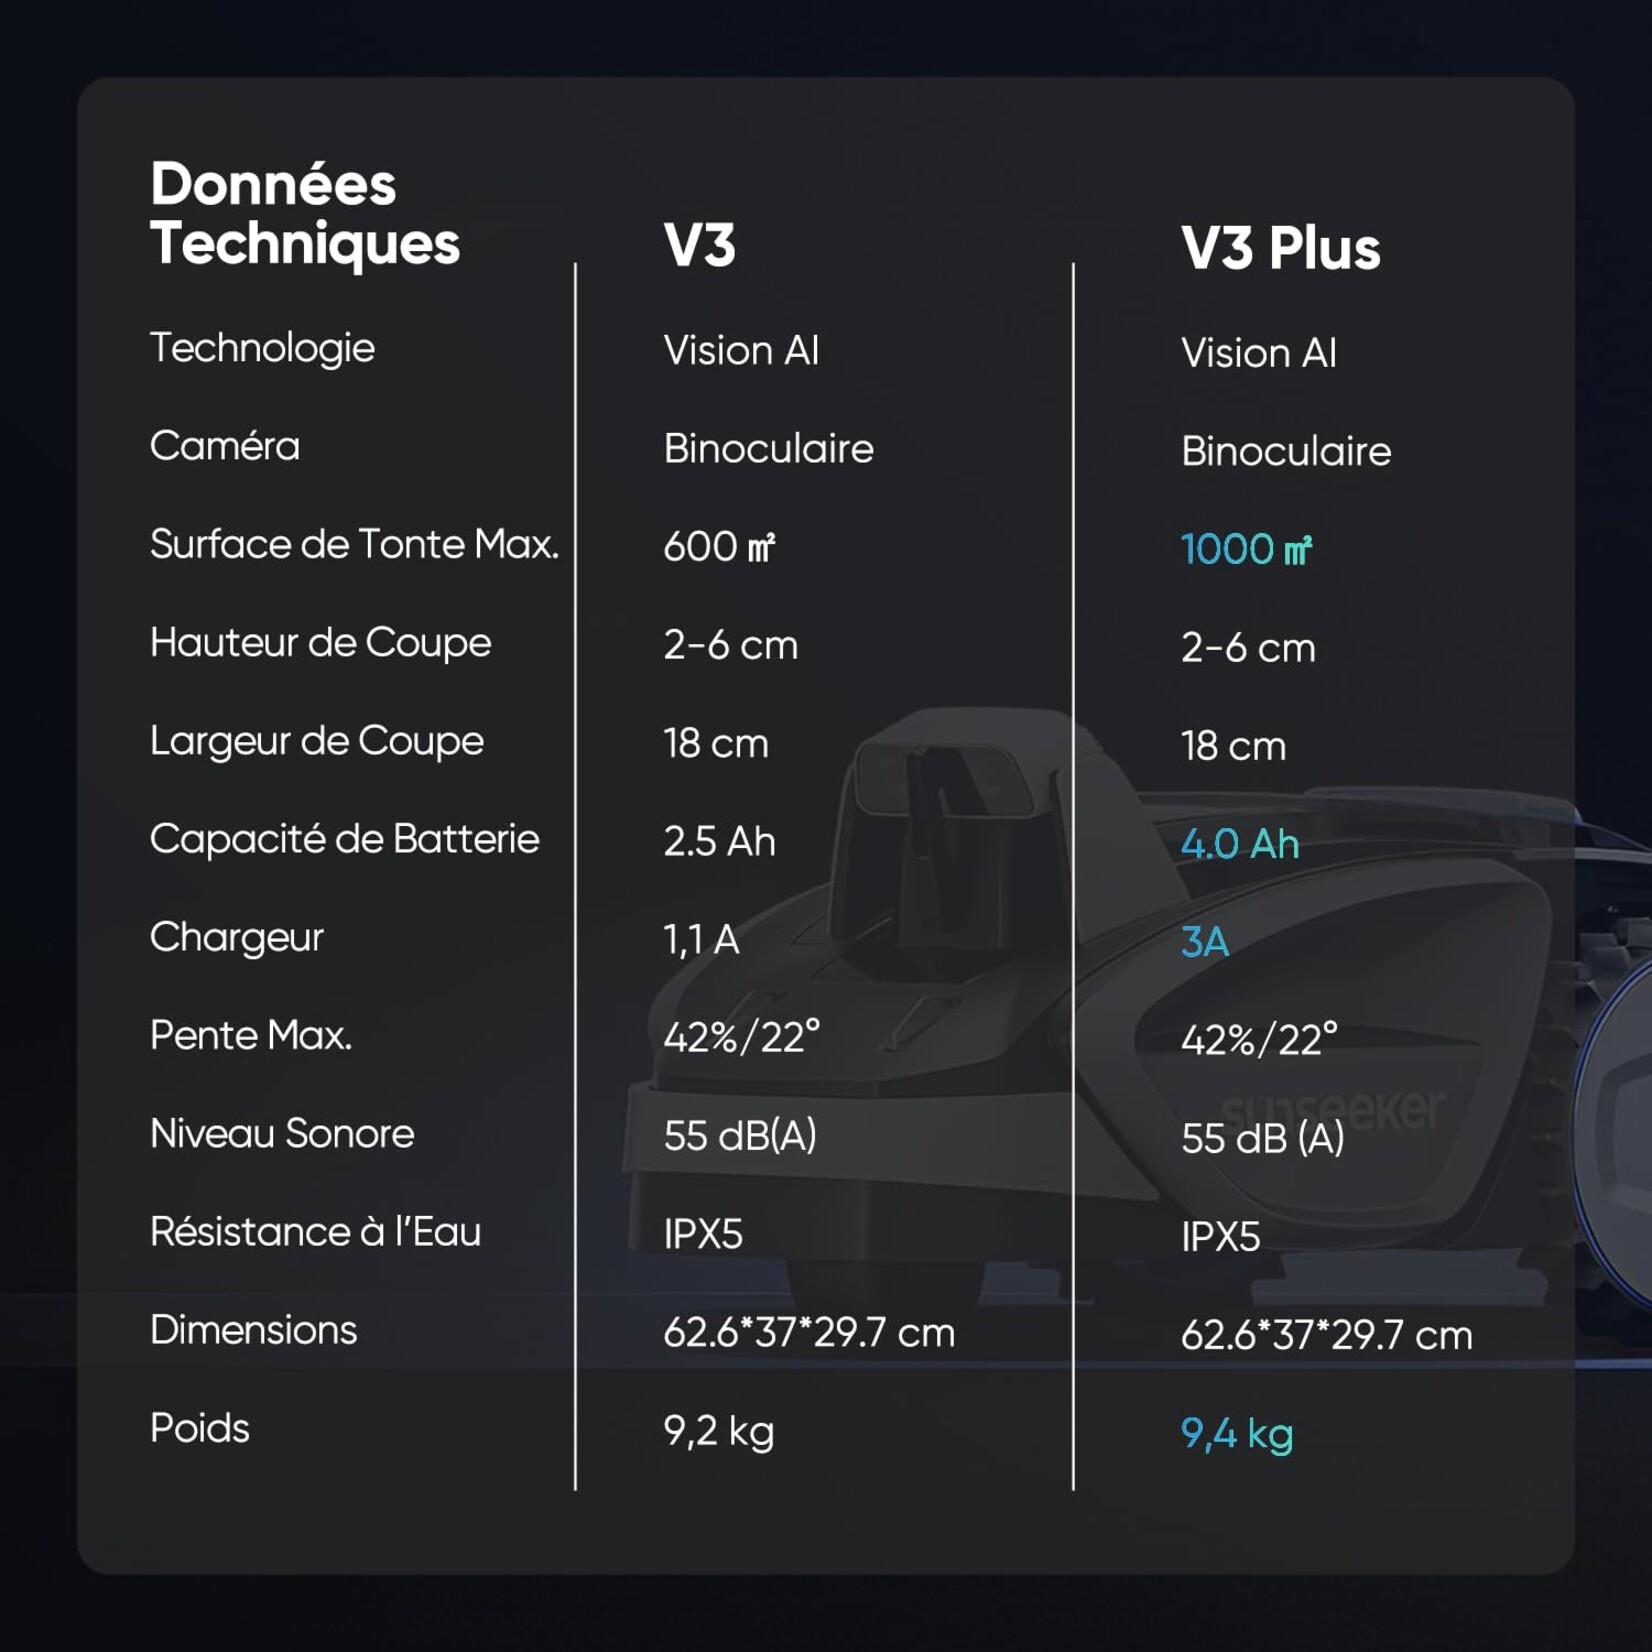The image size is (1652, 1652).
Task: Click the highlighted 1000 m² value
Action: point(1246,549)
